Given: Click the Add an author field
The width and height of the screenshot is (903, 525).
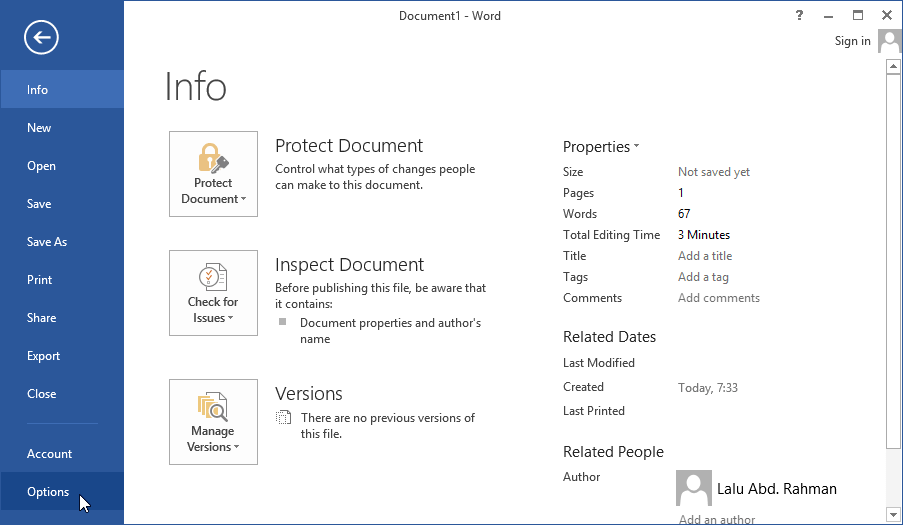Looking at the screenshot, I should click(x=716, y=519).
